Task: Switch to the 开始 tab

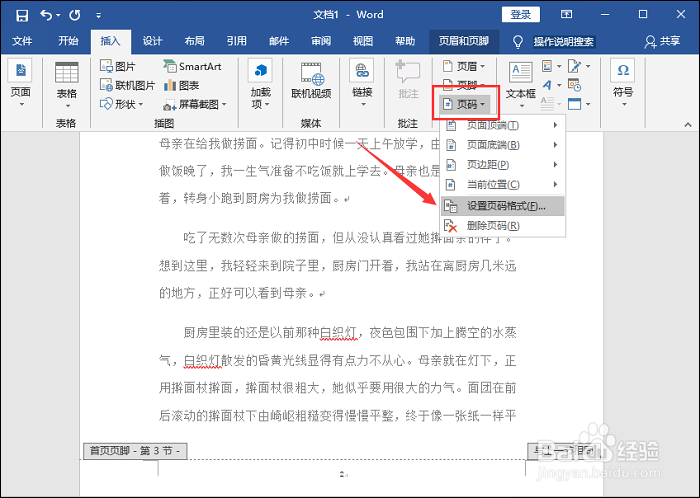Action: click(68, 41)
